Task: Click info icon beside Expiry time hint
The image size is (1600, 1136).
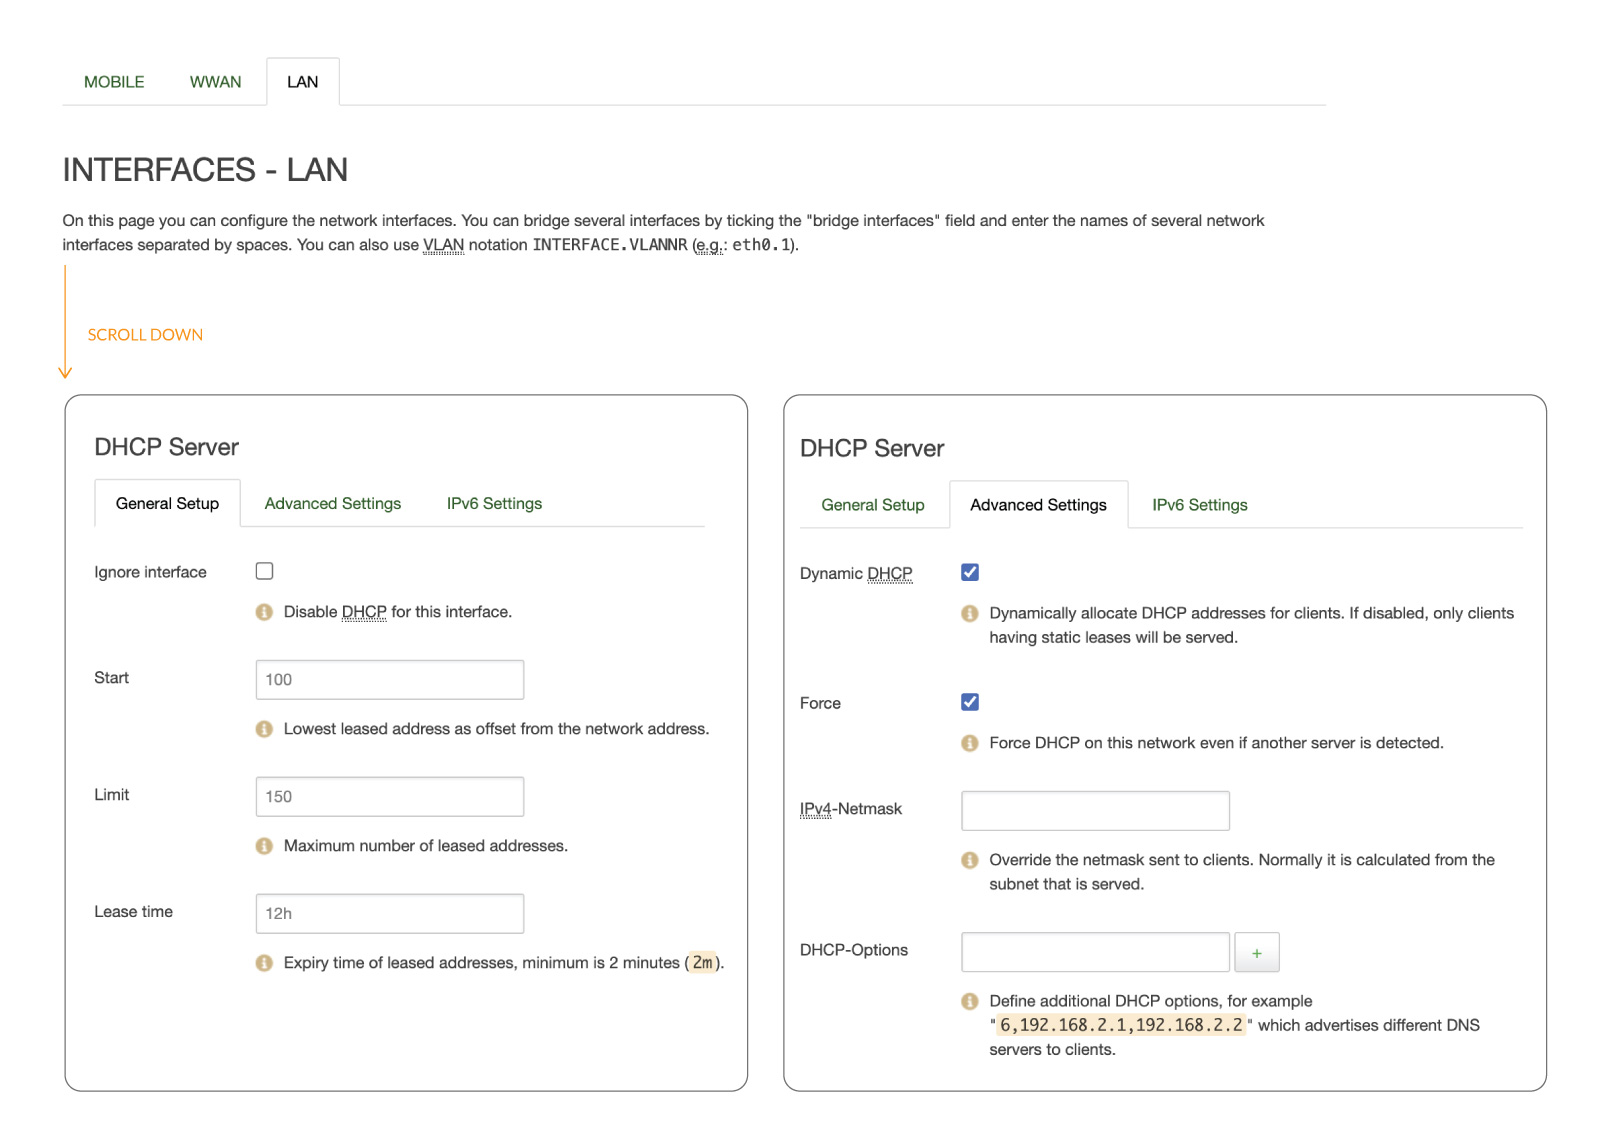Action: (264, 963)
